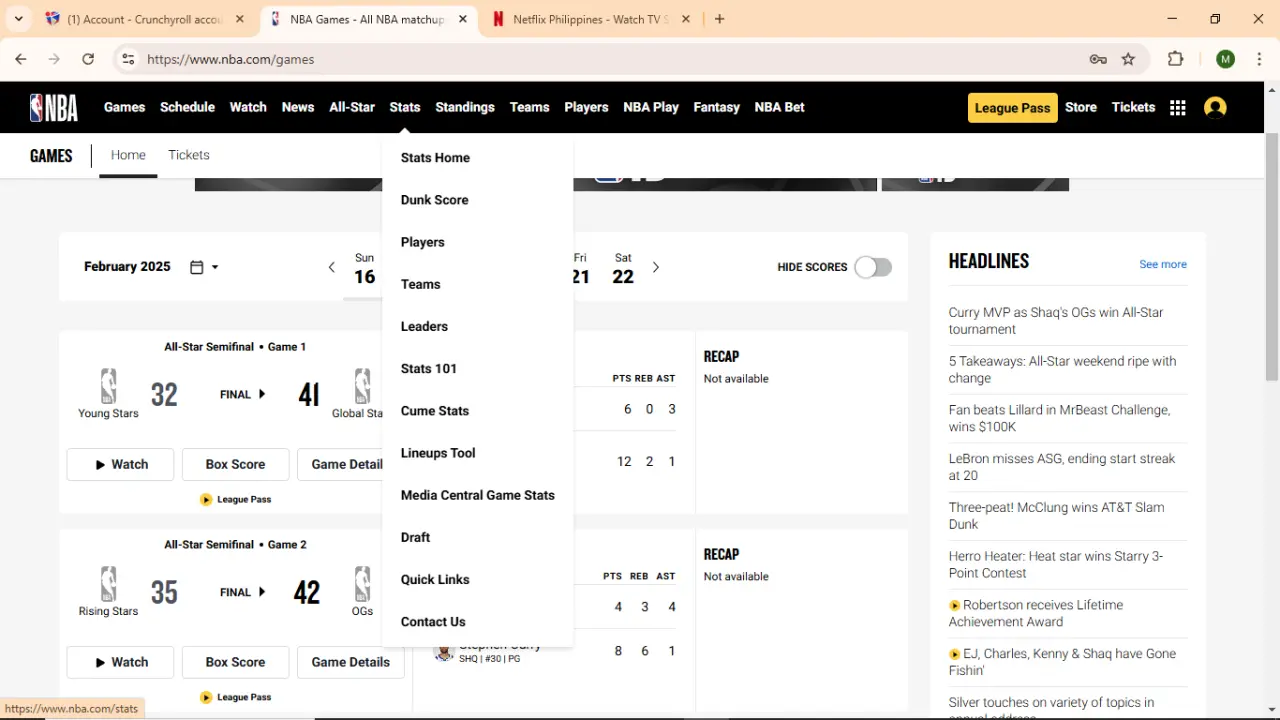
Task: Select Sunday 16 in the date strip
Action: click(x=365, y=269)
